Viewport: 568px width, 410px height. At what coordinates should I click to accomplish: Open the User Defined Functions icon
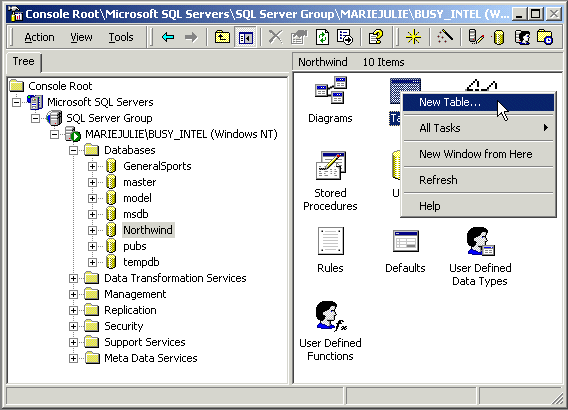(330, 316)
